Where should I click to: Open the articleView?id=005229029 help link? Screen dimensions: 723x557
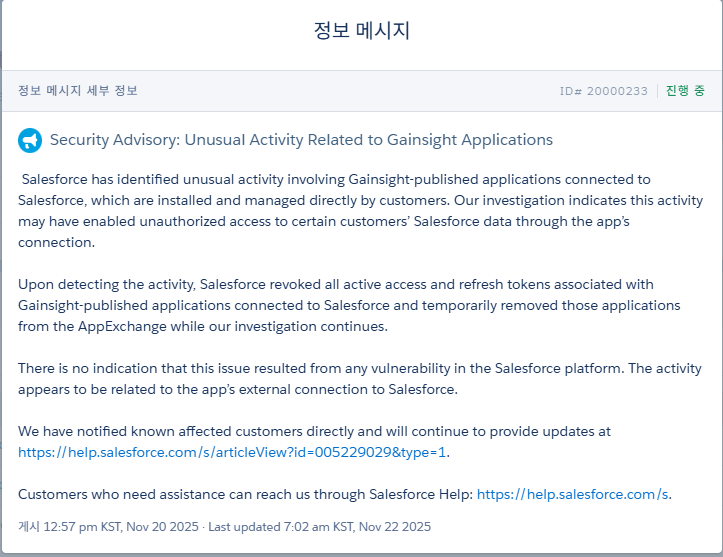tap(233, 452)
